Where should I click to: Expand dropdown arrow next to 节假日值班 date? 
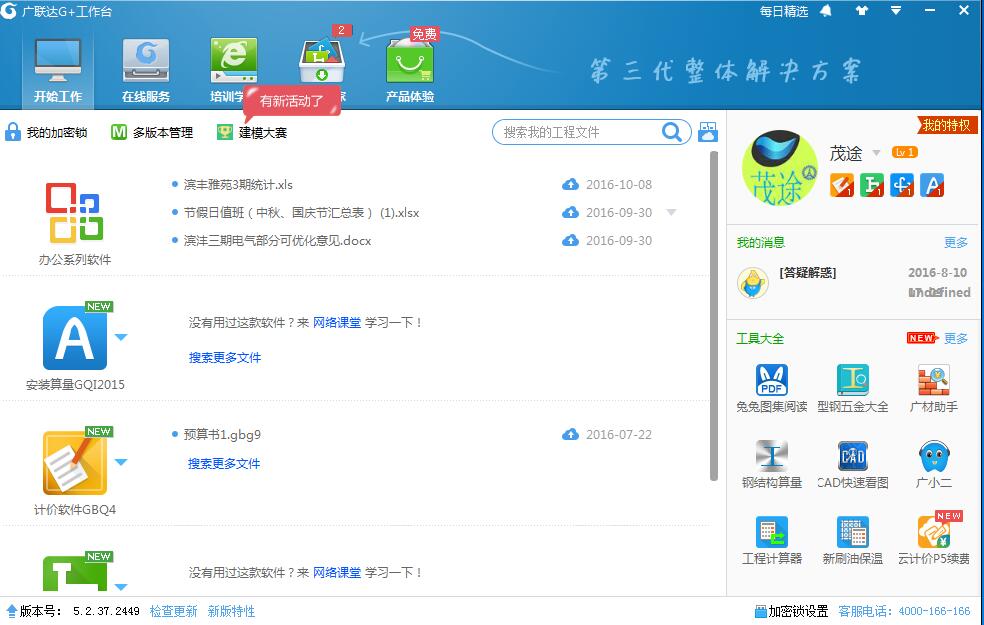tap(671, 213)
